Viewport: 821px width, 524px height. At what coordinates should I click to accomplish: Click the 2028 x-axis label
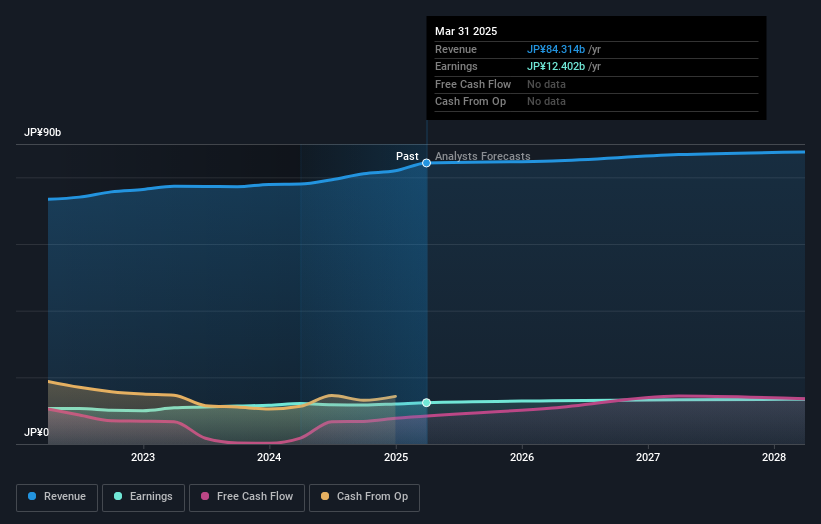[774, 457]
